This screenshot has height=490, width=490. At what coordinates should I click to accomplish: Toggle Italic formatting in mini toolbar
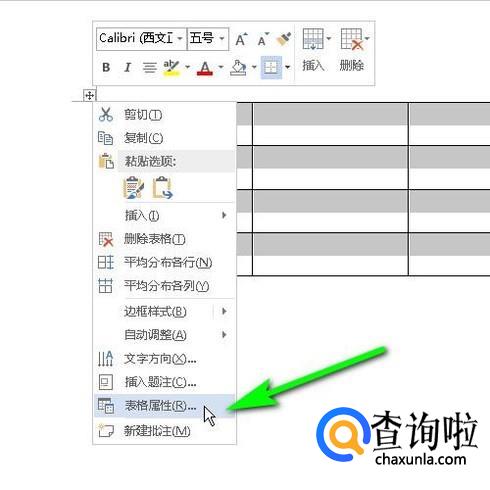(x=127, y=67)
